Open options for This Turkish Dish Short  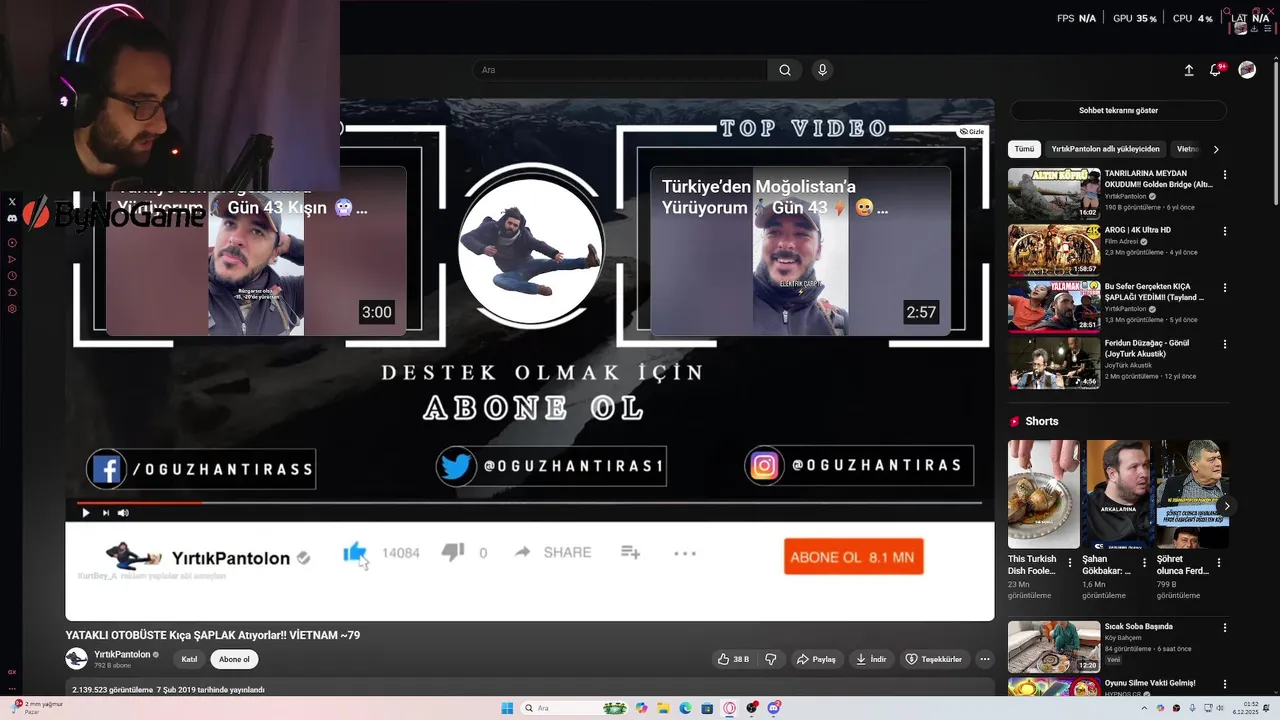[x=1070, y=563]
